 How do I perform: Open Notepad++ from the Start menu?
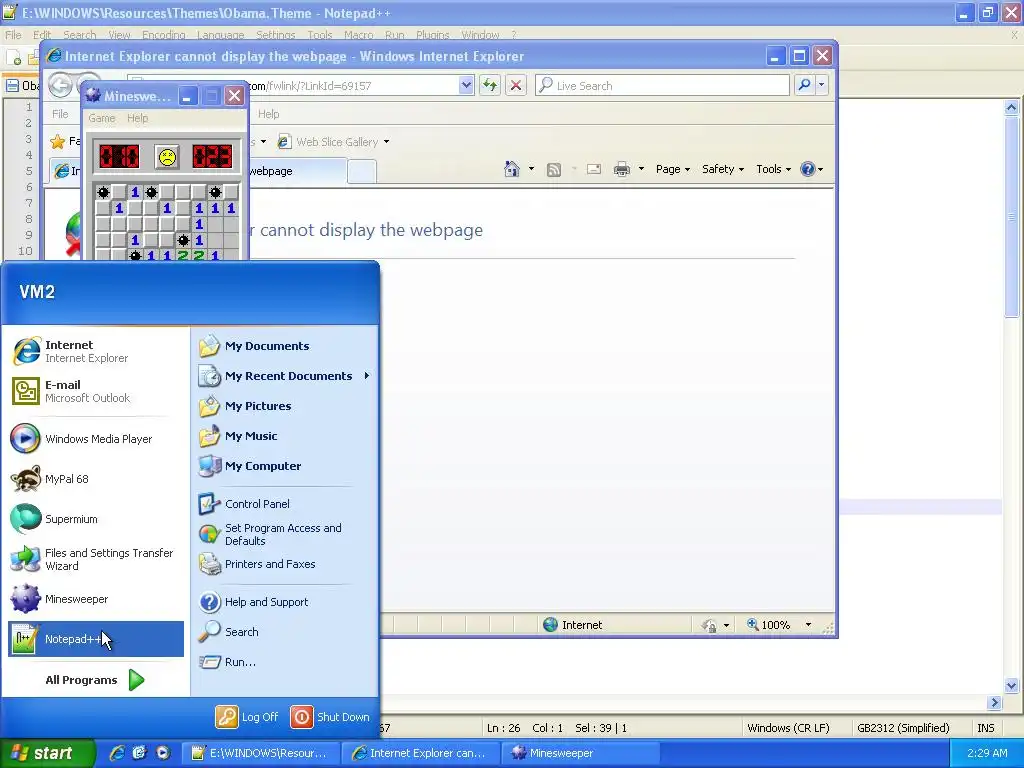pos(95,639)
